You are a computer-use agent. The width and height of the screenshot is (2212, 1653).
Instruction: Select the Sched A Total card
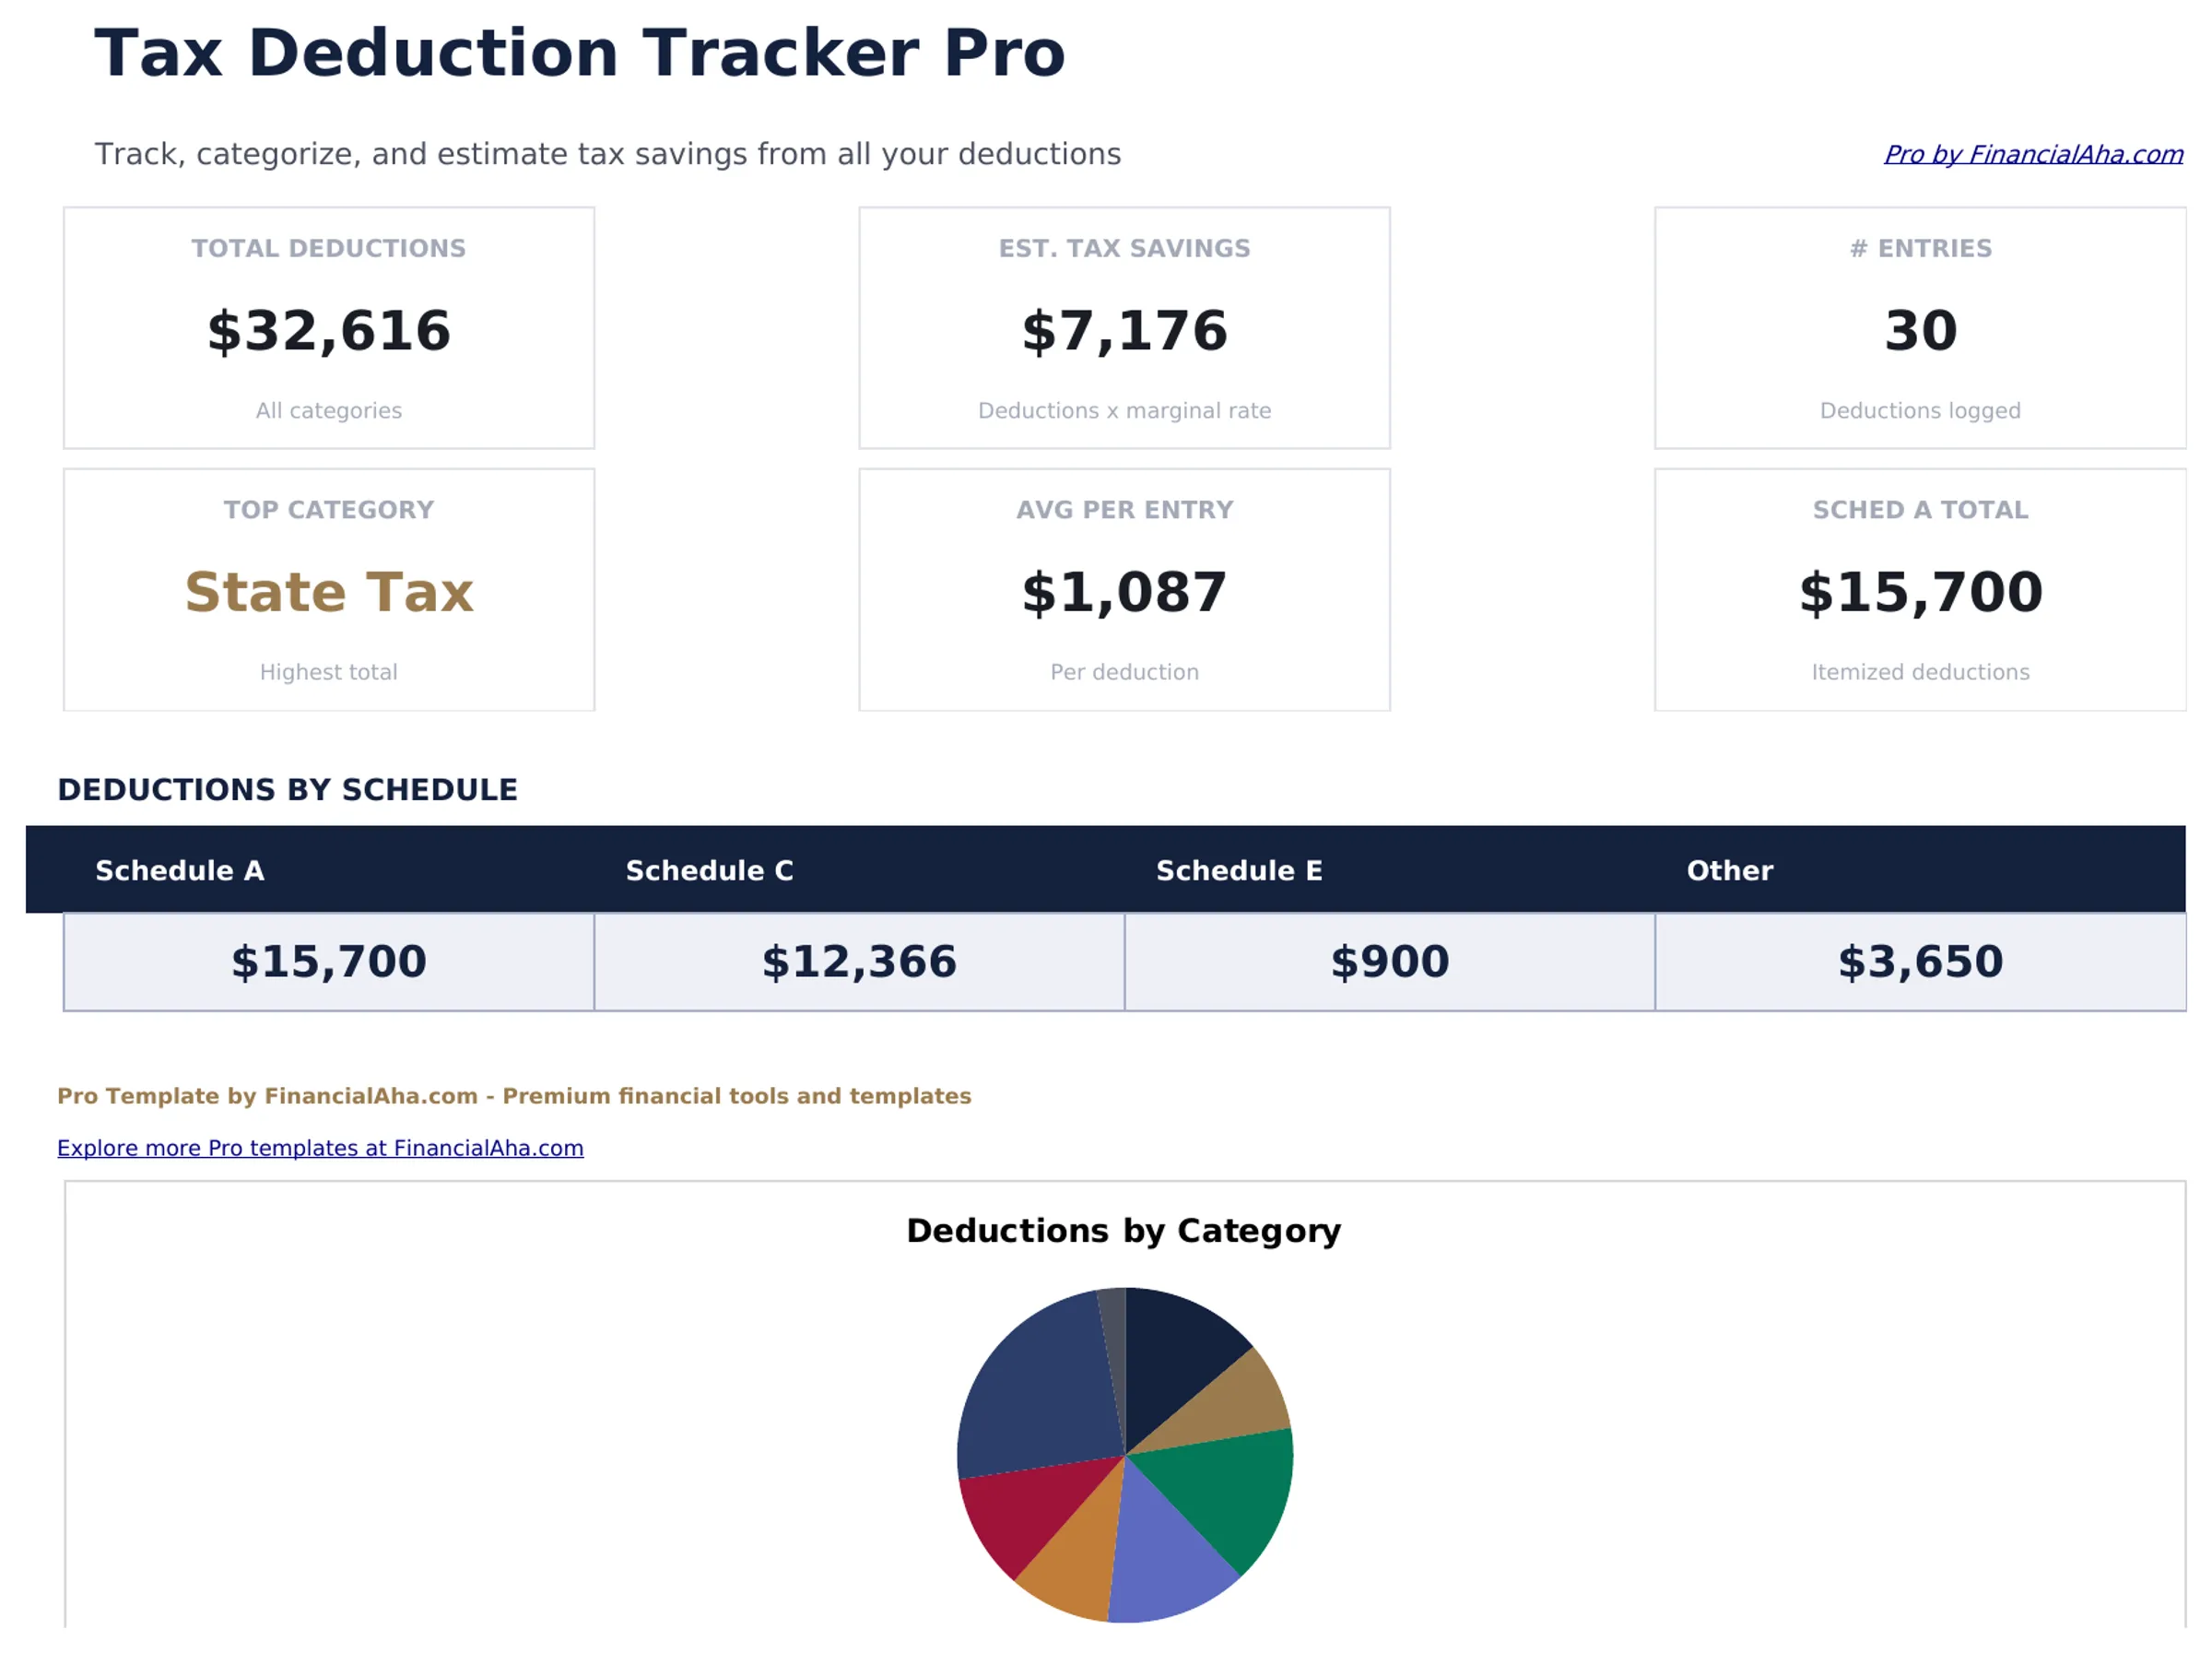coord(1920,590)
